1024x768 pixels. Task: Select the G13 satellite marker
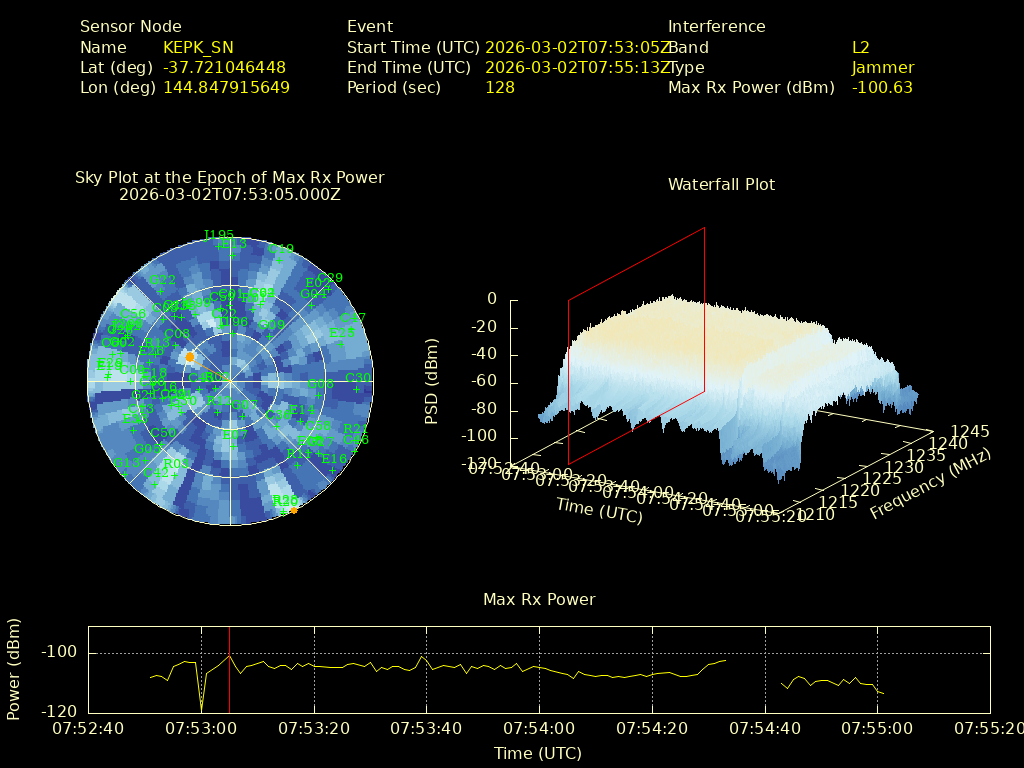pyautogui.click(x=124, y=473)
